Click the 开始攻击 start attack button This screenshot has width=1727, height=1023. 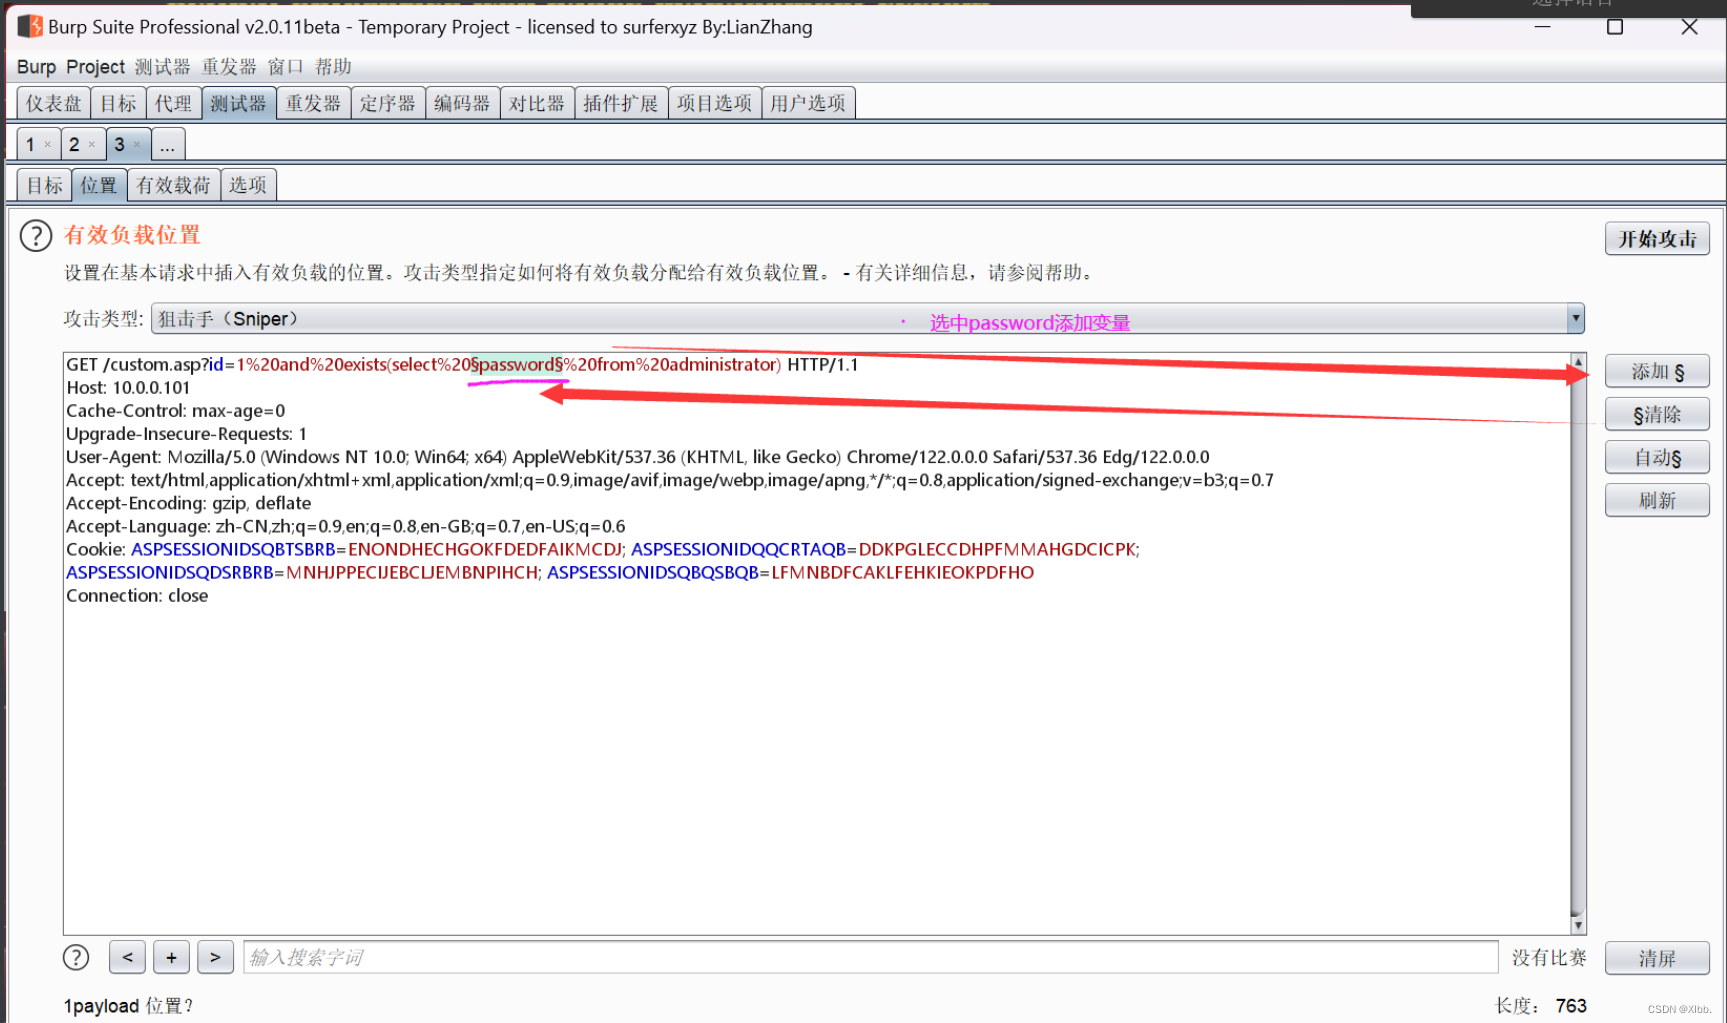[1657, 238]
